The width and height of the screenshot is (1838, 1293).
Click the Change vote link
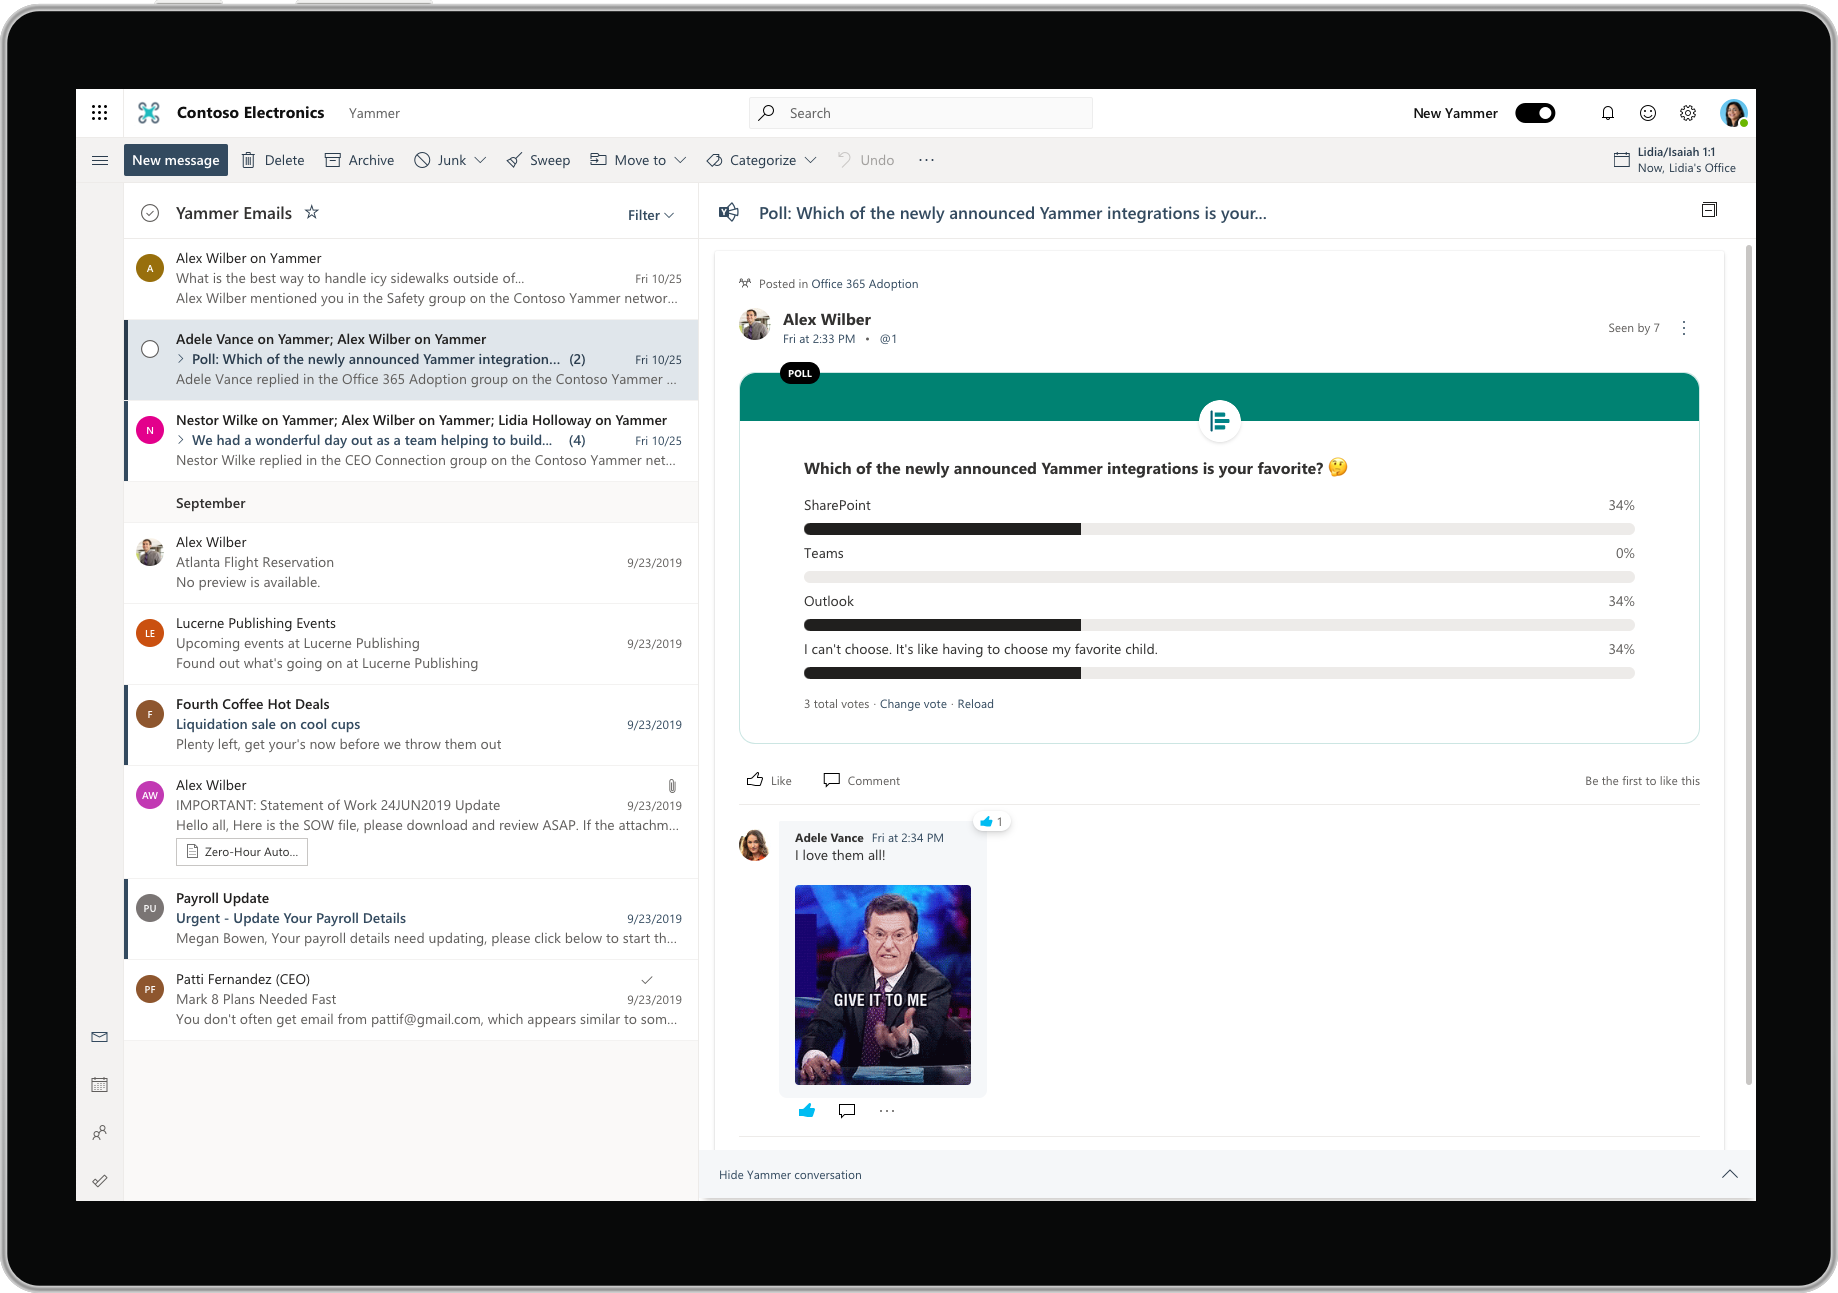(x=913, y=704)
